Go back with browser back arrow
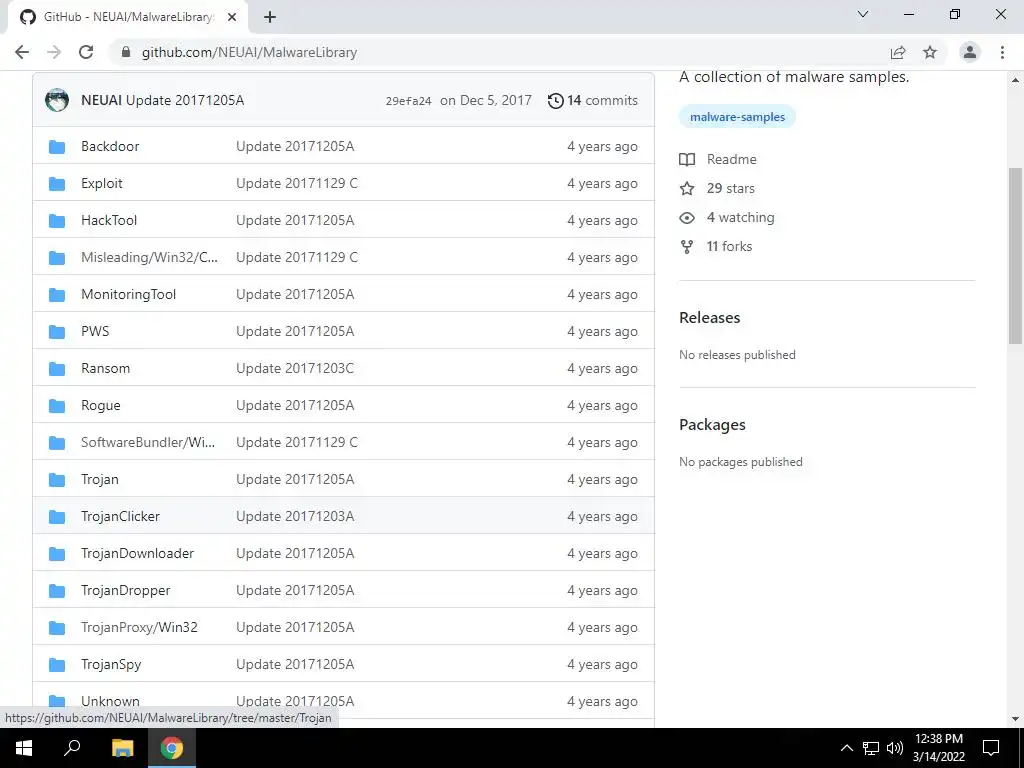1024x768 pixels. [22, 52]
